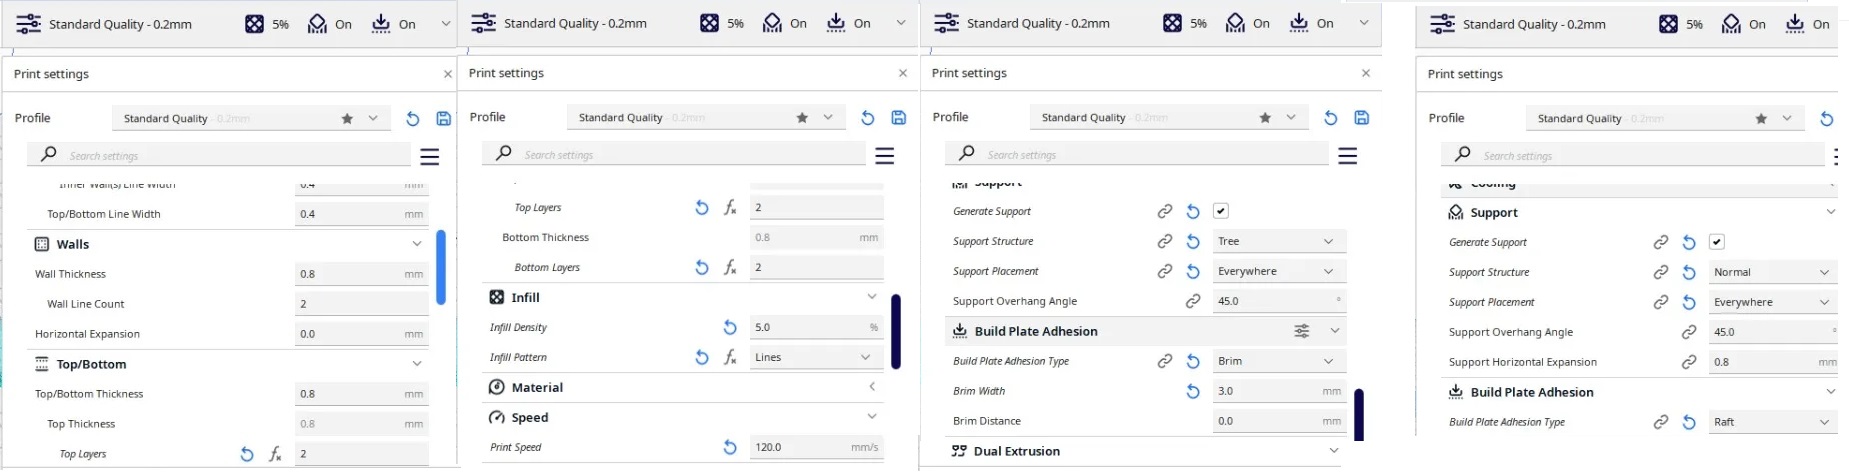Click link icon for Generate Support in Brim panel
1849x472 pixels.
(1165, 211)
